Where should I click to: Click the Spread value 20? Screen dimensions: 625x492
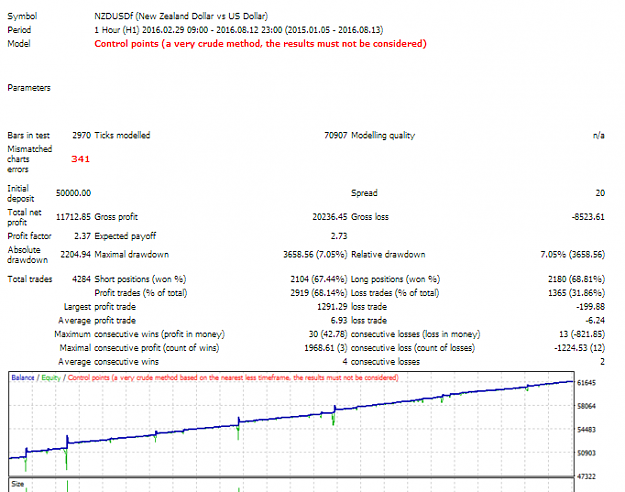pos(600,193)
